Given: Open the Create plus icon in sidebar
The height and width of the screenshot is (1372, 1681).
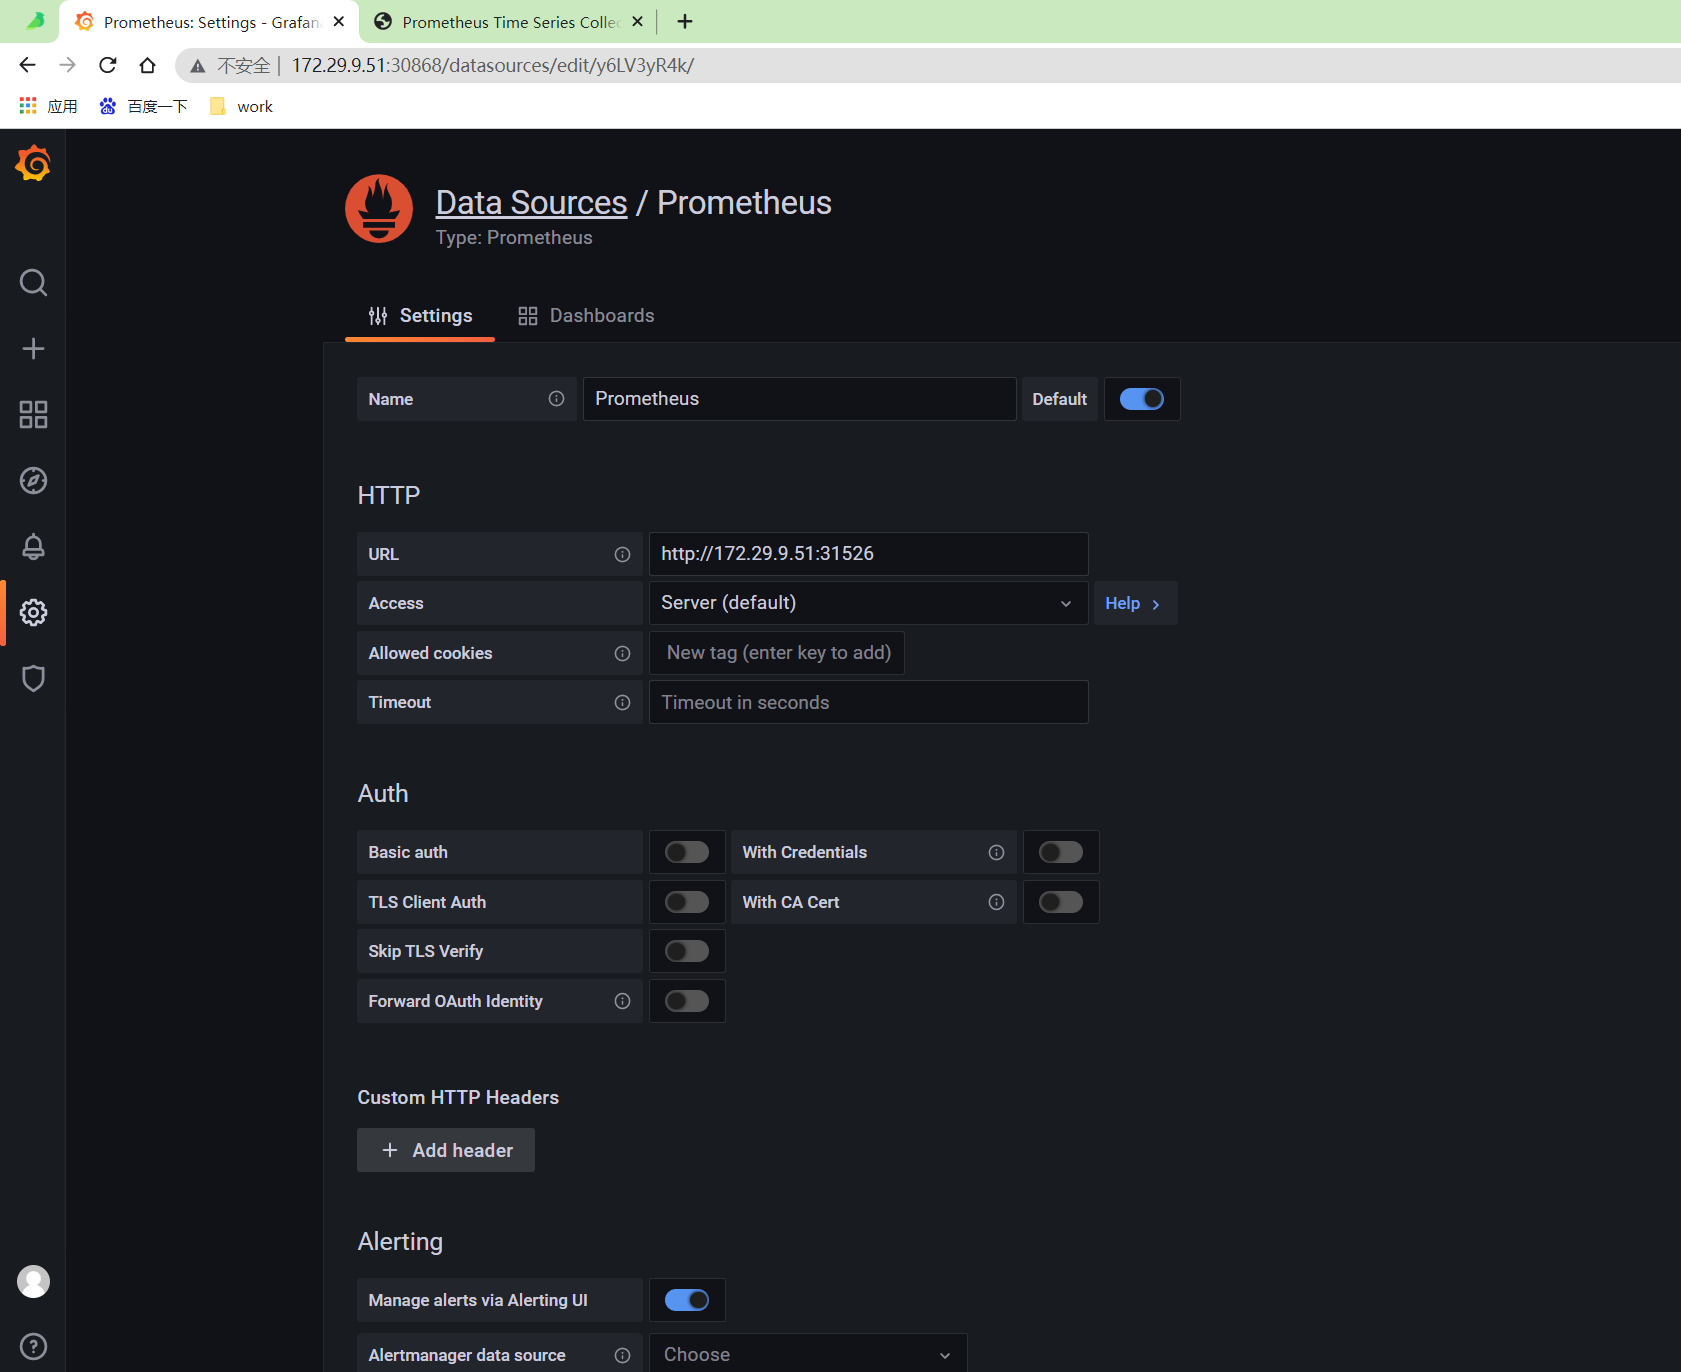Looking at the screenshot, I should pyautogui.click(x=33, y=348).
